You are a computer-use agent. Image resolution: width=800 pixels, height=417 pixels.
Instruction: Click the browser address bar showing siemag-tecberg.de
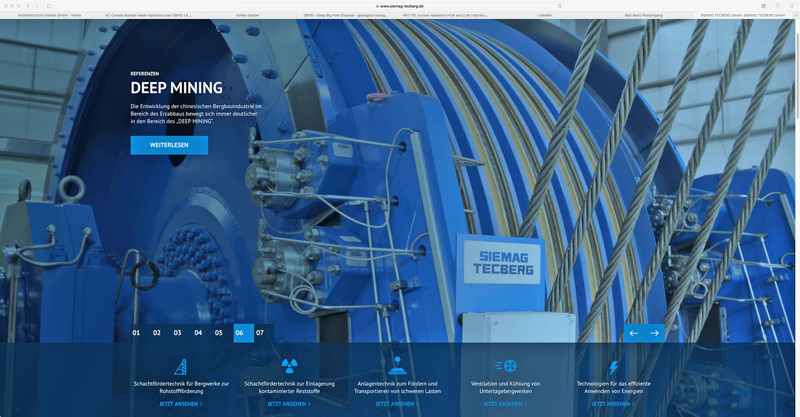pos(400,5)
